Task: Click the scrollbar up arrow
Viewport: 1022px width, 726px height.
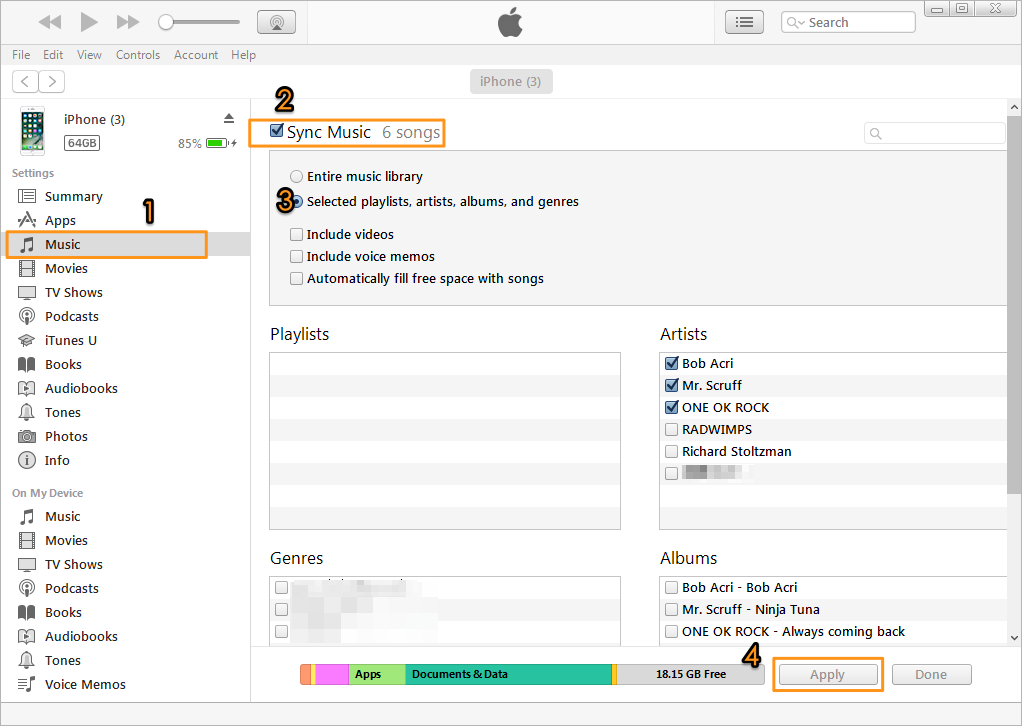Action: click(x=1014, y=107)
